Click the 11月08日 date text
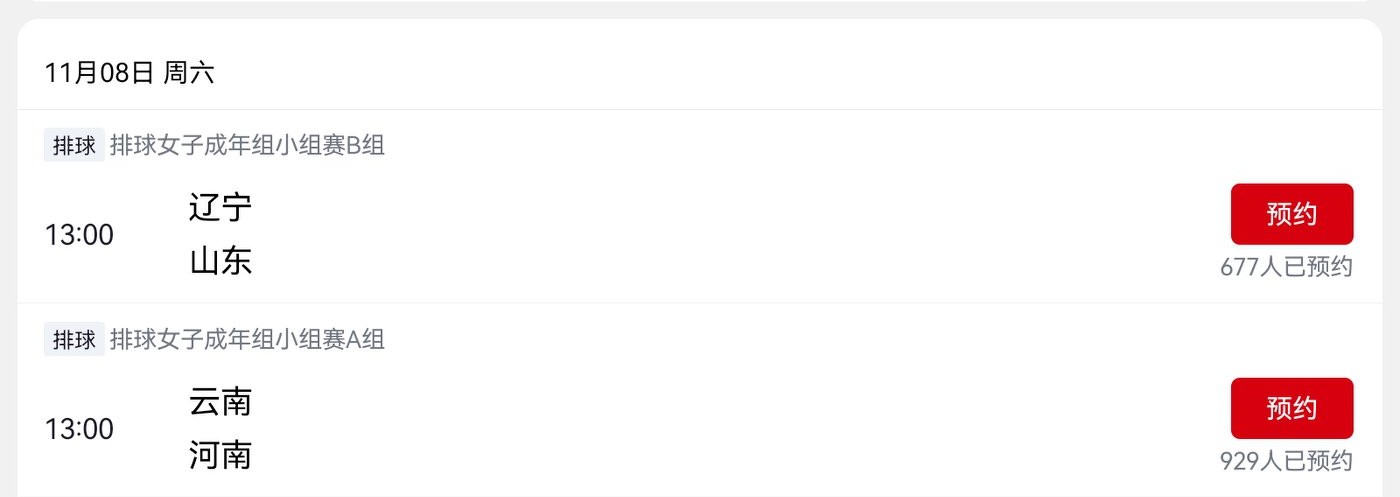The height and width of the screenshot is (497, 1400). (99, 73)
